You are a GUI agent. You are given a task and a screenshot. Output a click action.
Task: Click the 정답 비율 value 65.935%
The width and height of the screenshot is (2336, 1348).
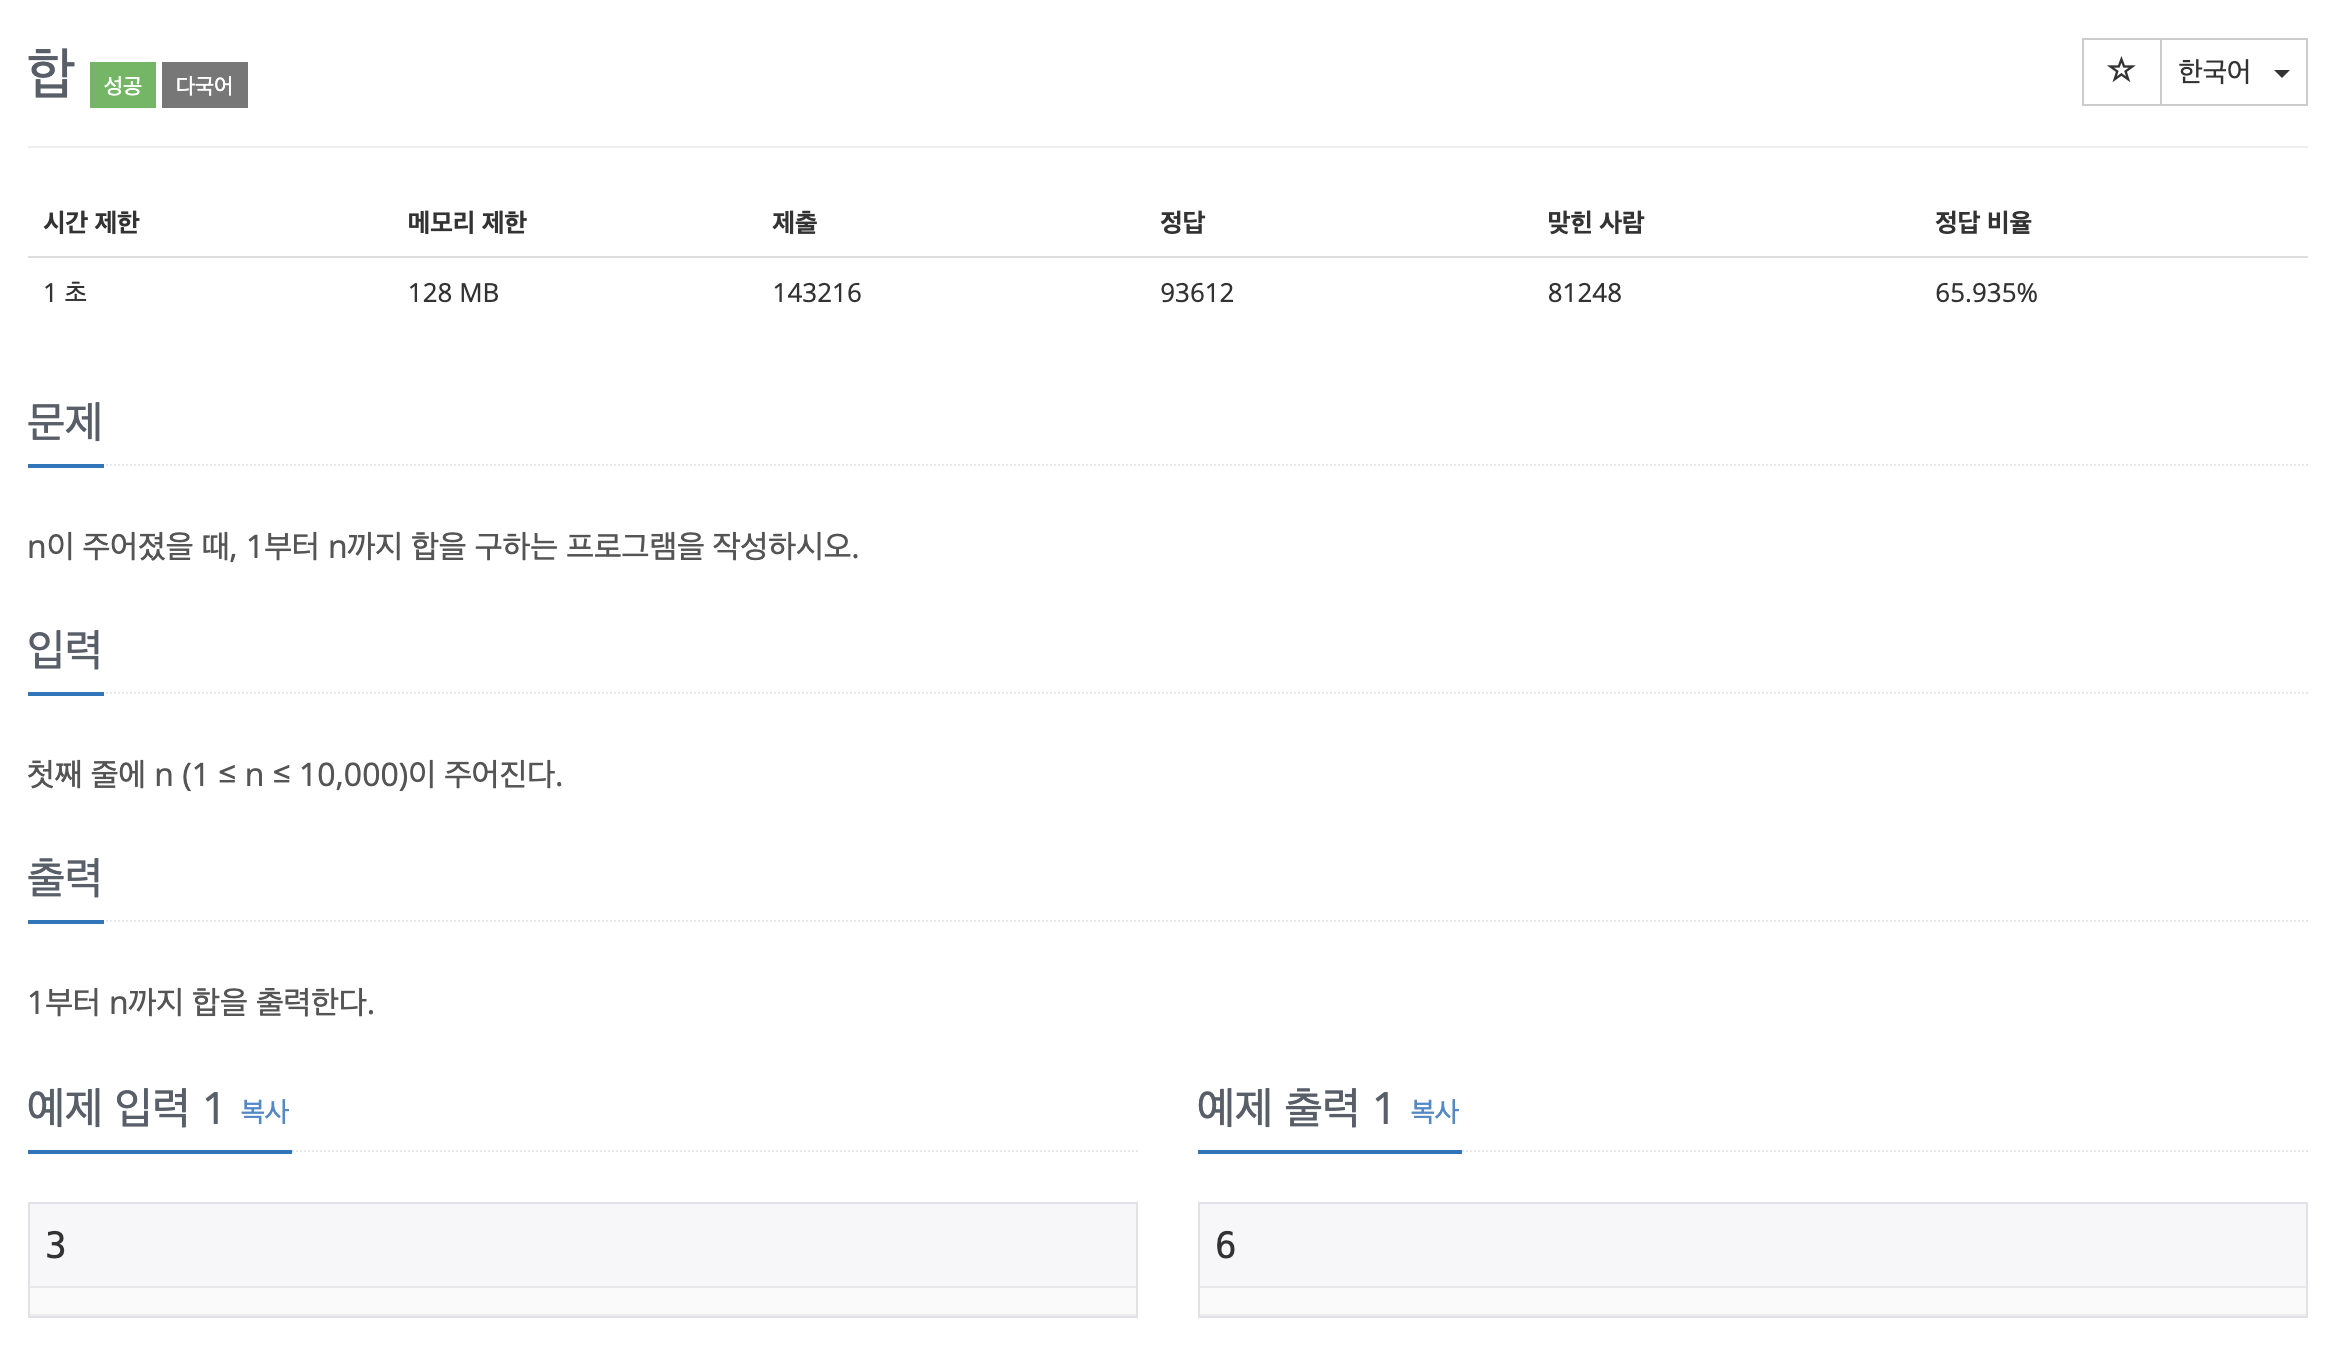[1985, 293]
